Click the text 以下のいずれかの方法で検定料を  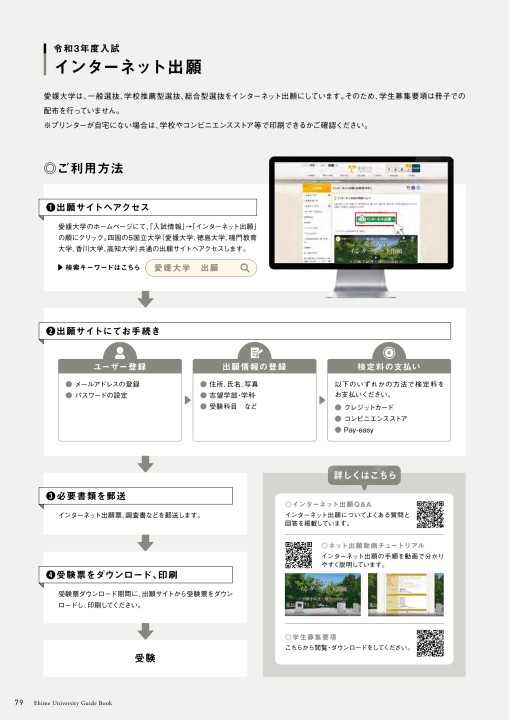(390, 384)
